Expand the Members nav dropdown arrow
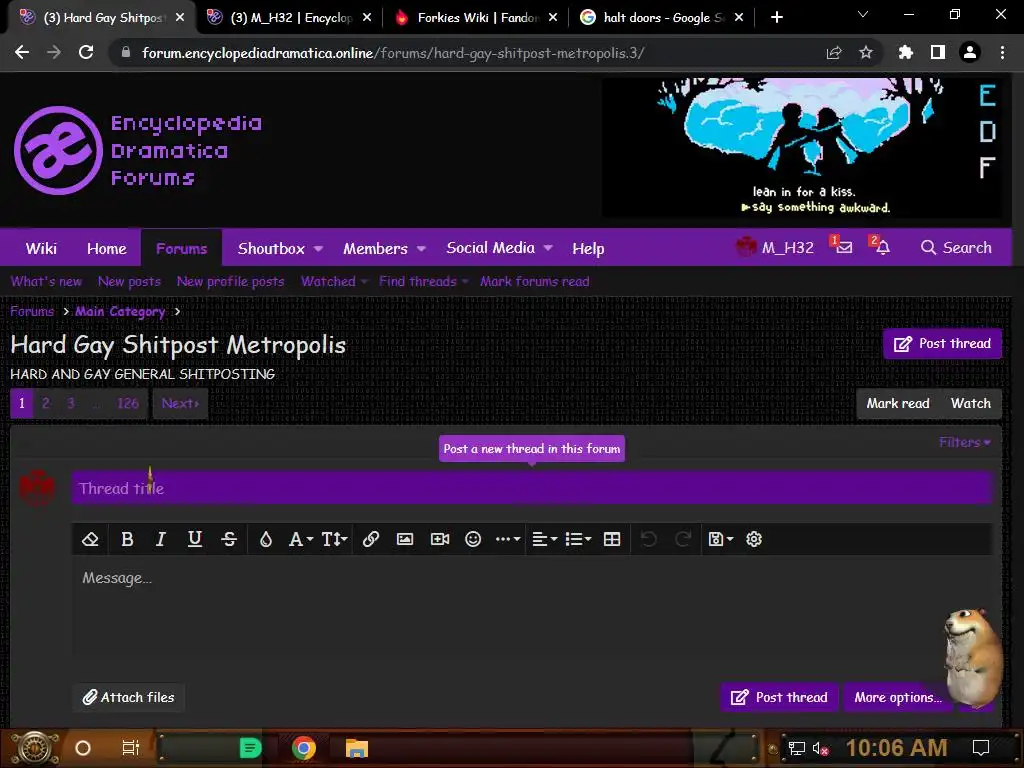1024x768 pixels. (421, 249)
